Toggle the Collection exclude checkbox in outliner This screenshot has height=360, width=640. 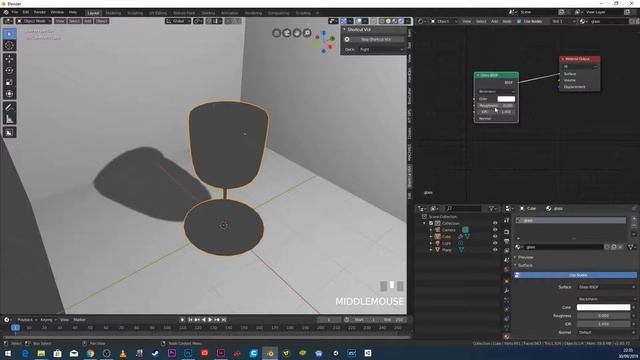coord(431,223)
